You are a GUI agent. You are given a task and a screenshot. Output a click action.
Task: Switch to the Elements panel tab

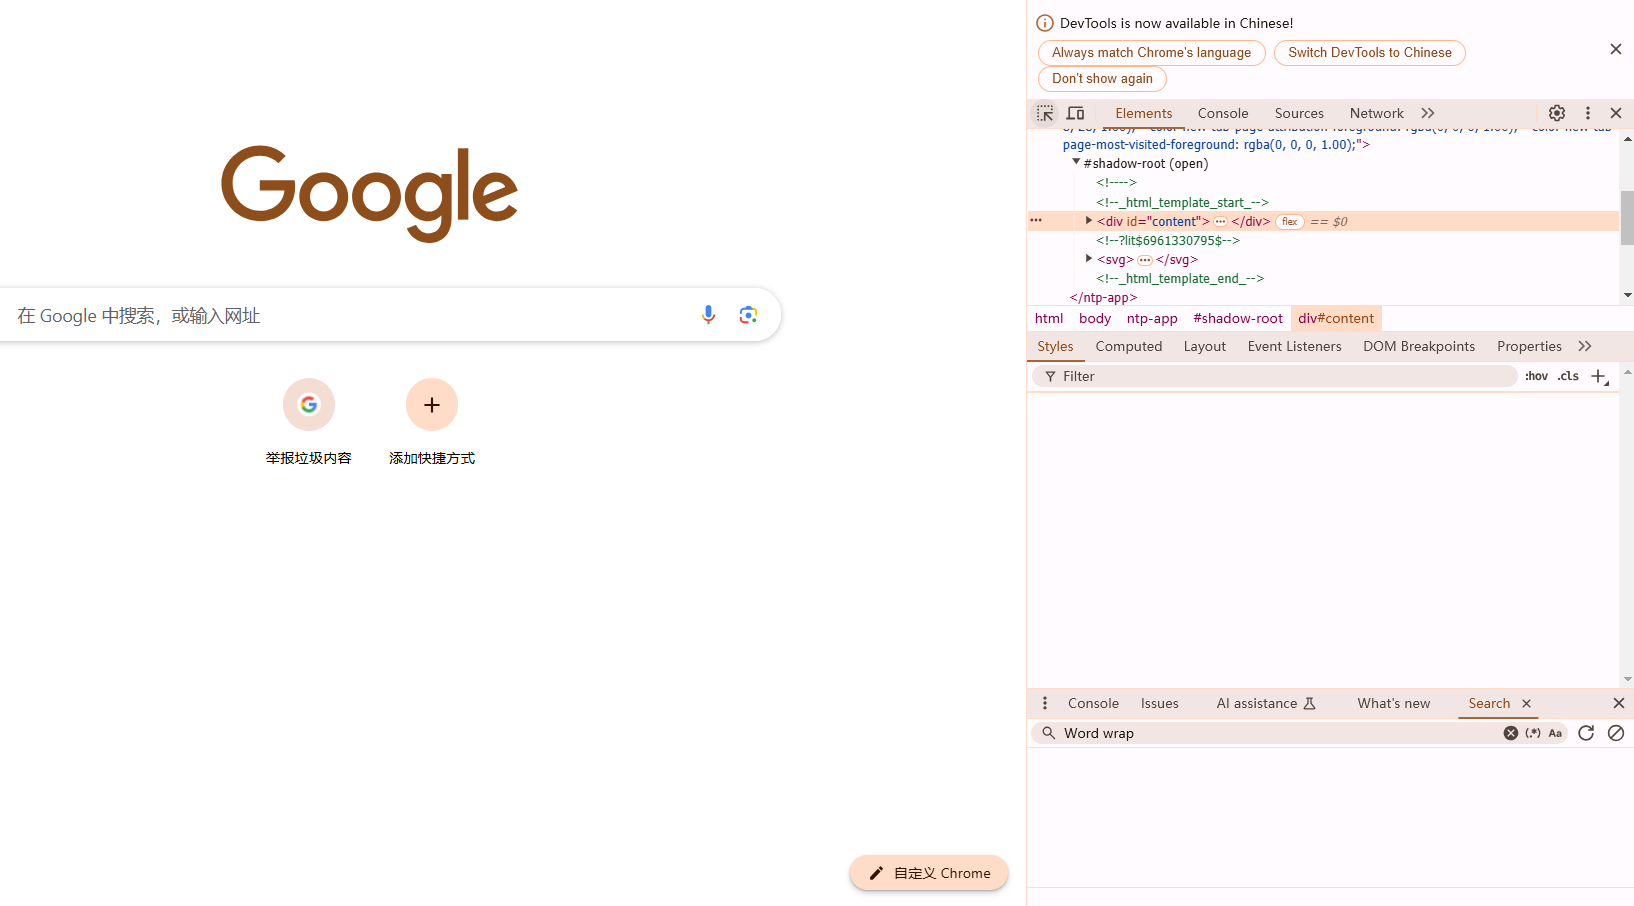[x=1144, y=113]
